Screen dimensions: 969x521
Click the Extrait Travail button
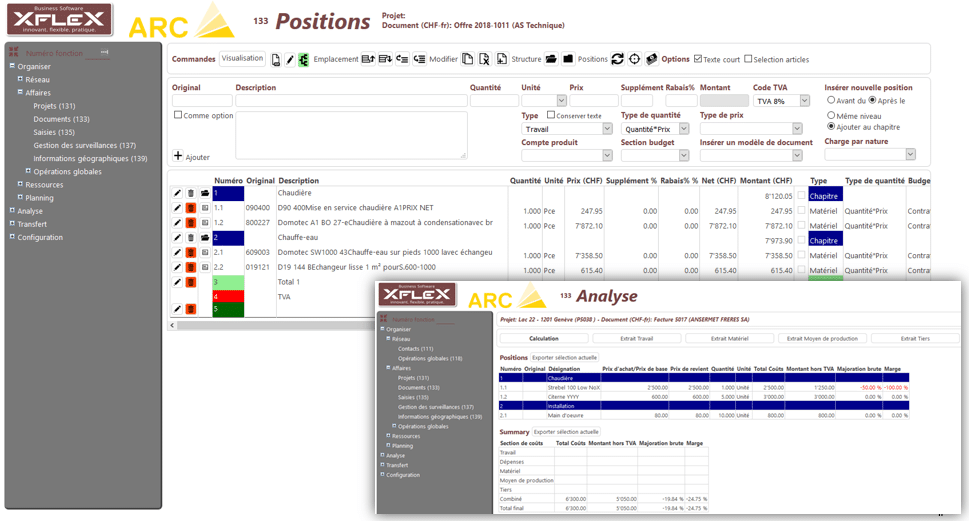636,338
